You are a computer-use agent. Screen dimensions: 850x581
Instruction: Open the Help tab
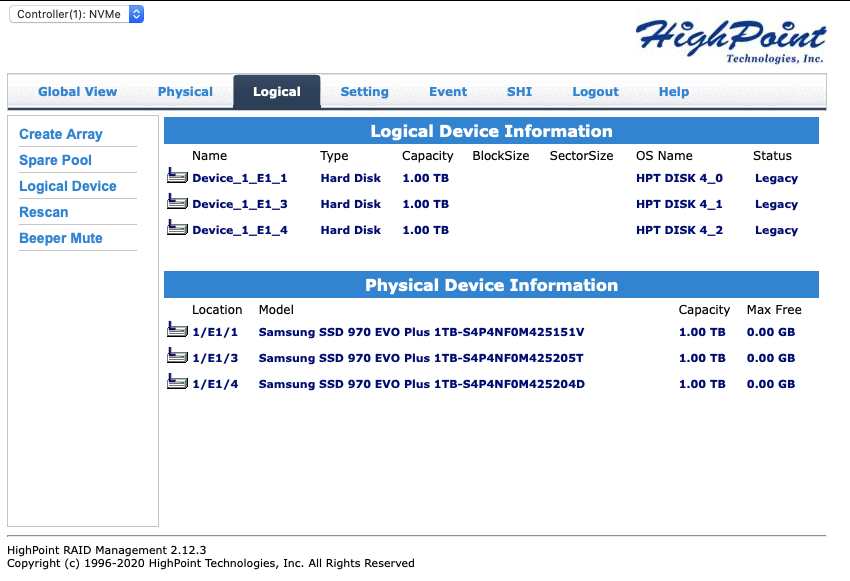coord(674,92)
